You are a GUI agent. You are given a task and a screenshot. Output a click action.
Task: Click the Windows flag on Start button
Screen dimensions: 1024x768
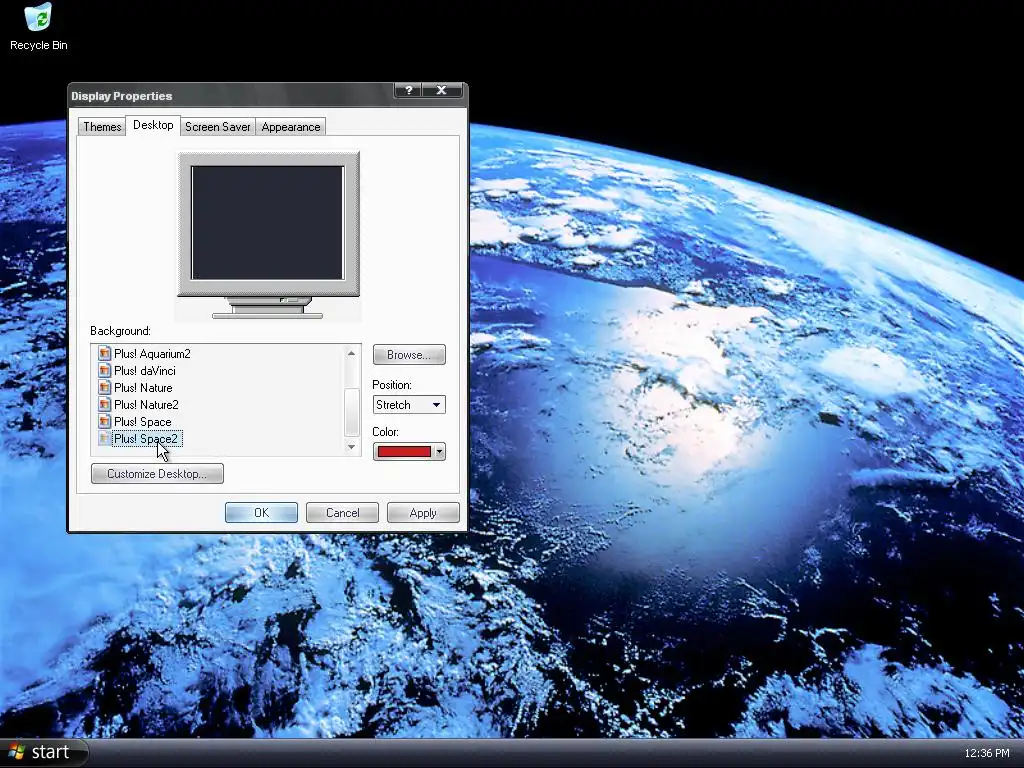click(x=16, y=752)
